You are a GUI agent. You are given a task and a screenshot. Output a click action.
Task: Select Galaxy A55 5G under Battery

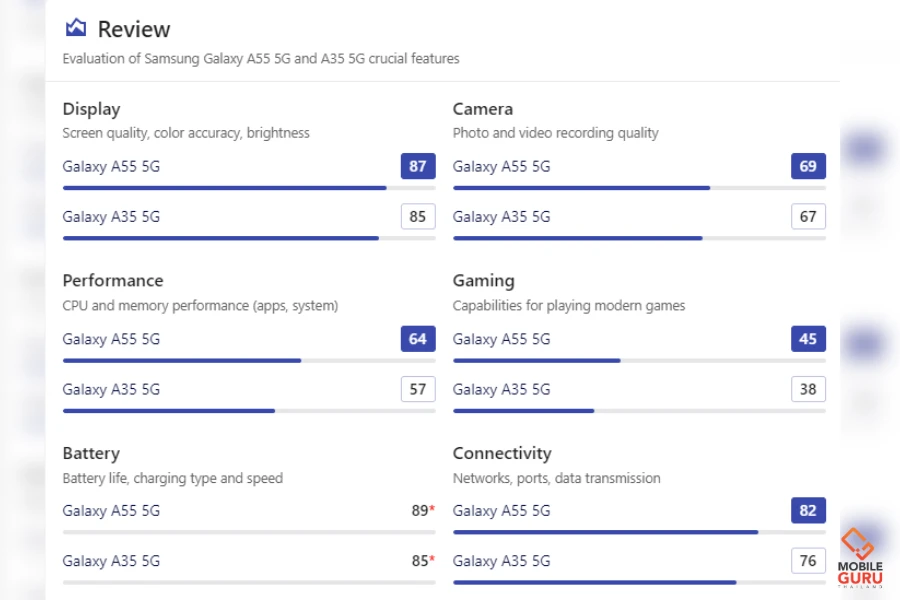(x=111, y=511)
